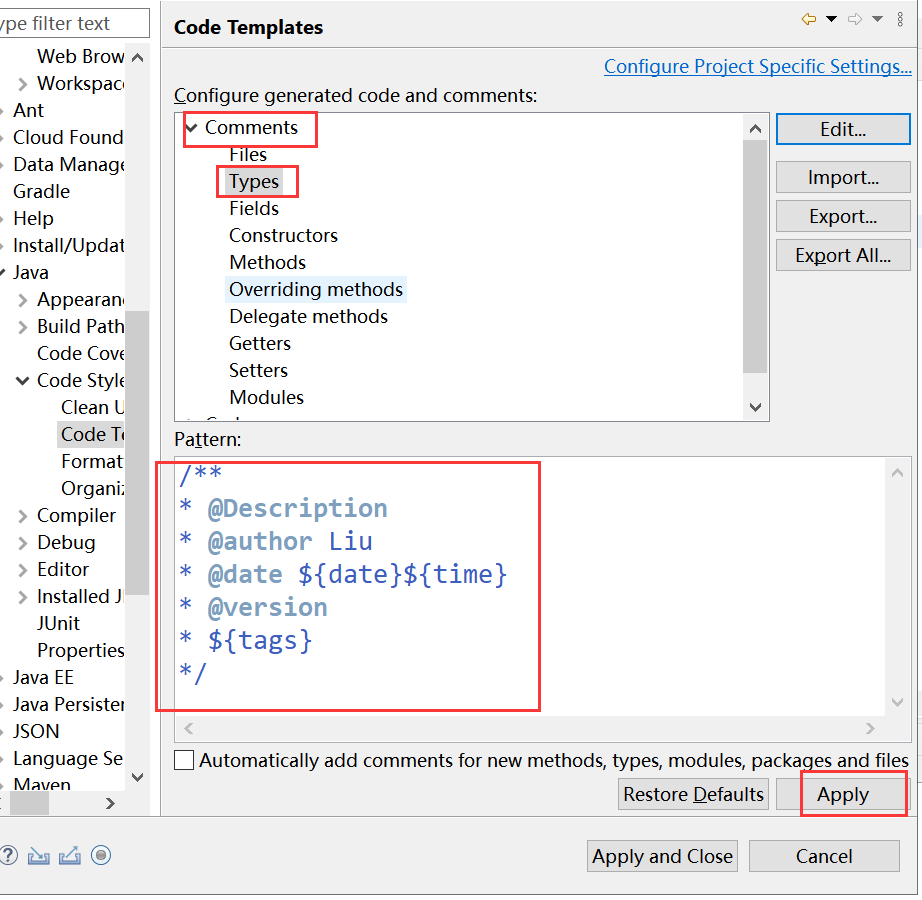922x900 pixels.
Task: Click the export preferences icon
Action: click(69, 856)
